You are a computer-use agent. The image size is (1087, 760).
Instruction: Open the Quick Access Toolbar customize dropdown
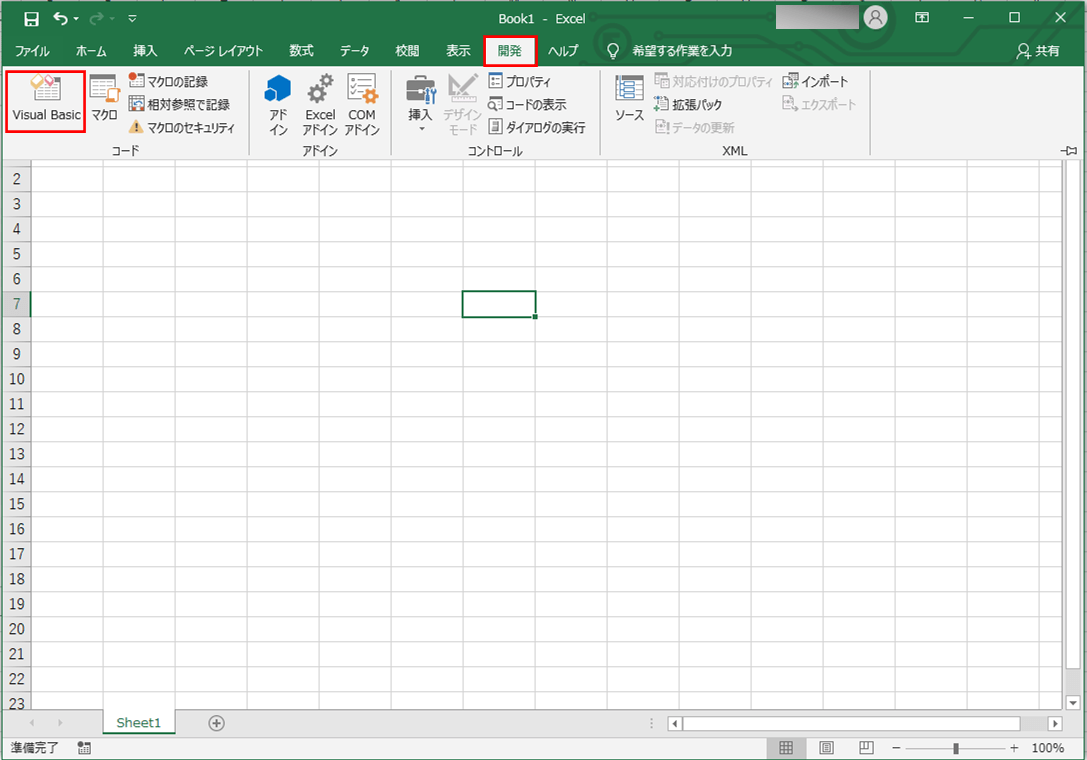[132, 18]
